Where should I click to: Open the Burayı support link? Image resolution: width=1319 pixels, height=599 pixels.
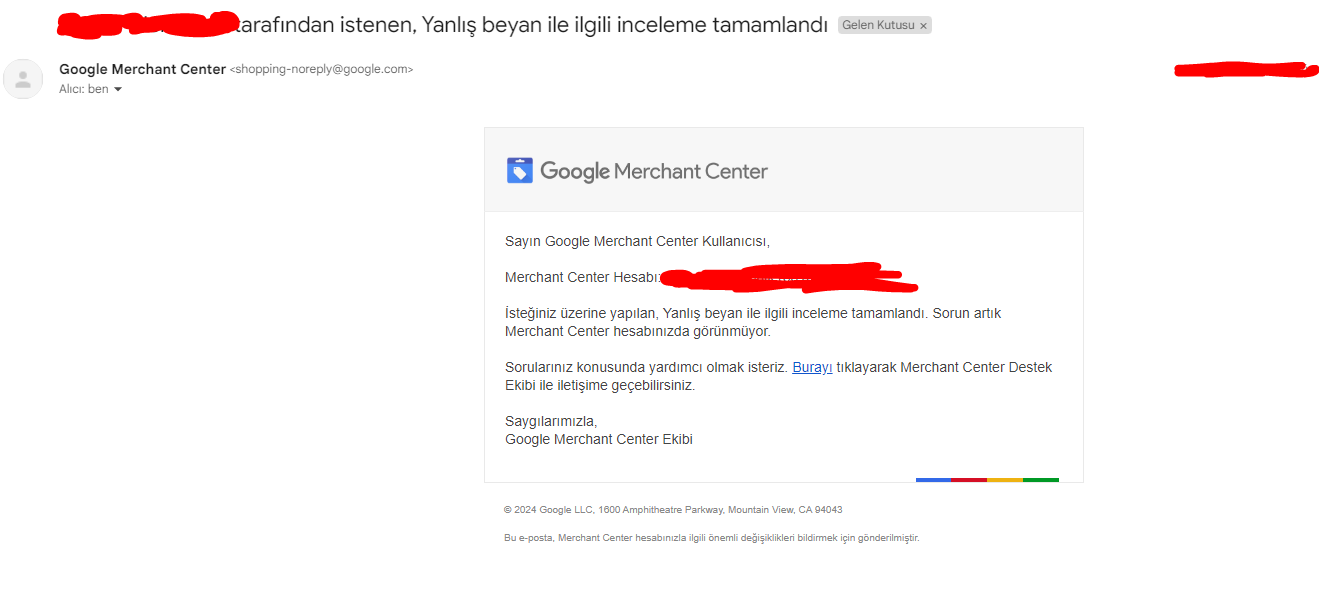(812, 367)
